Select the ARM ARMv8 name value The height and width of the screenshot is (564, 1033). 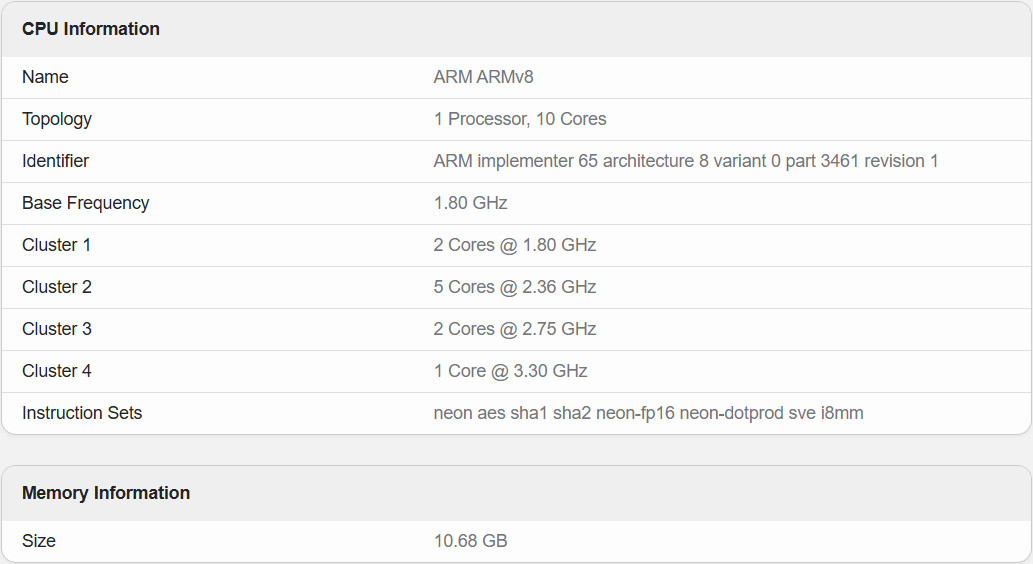pyautogui.click(x=484, y=77)
